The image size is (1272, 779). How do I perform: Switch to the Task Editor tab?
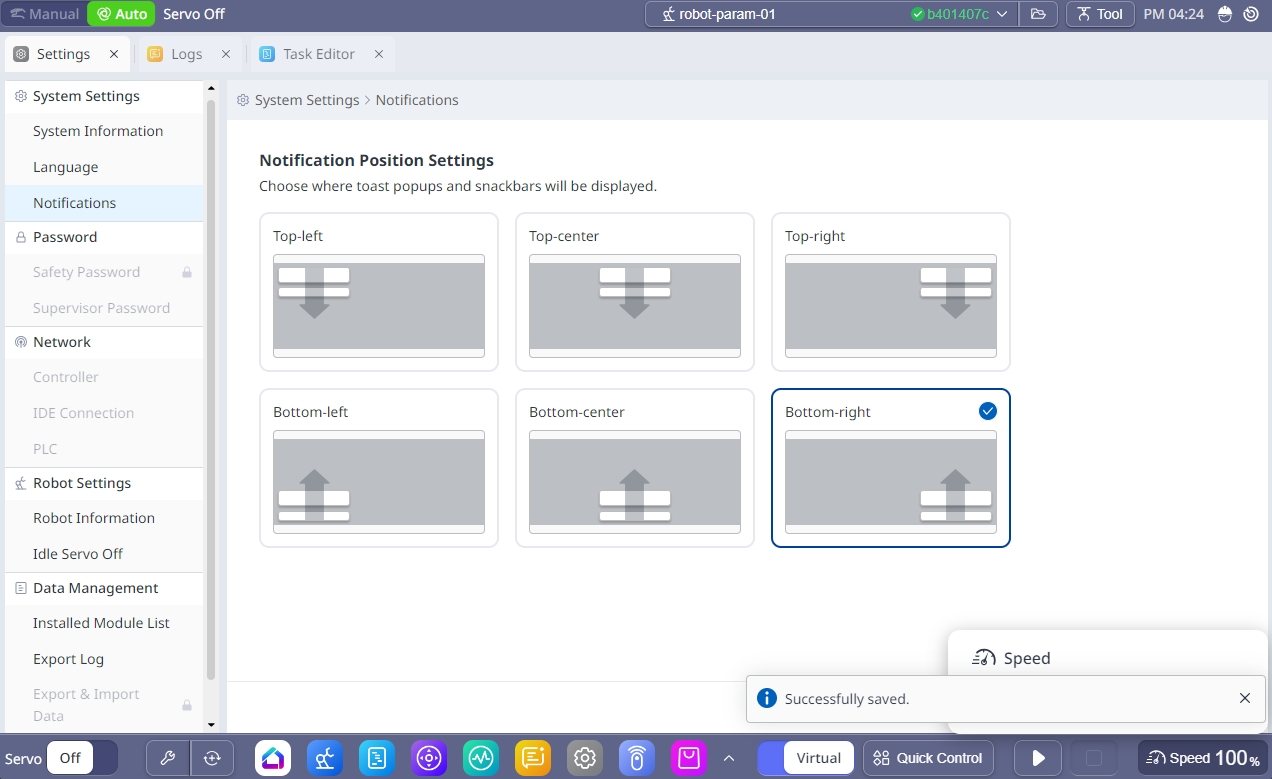[x=318, y=54]
